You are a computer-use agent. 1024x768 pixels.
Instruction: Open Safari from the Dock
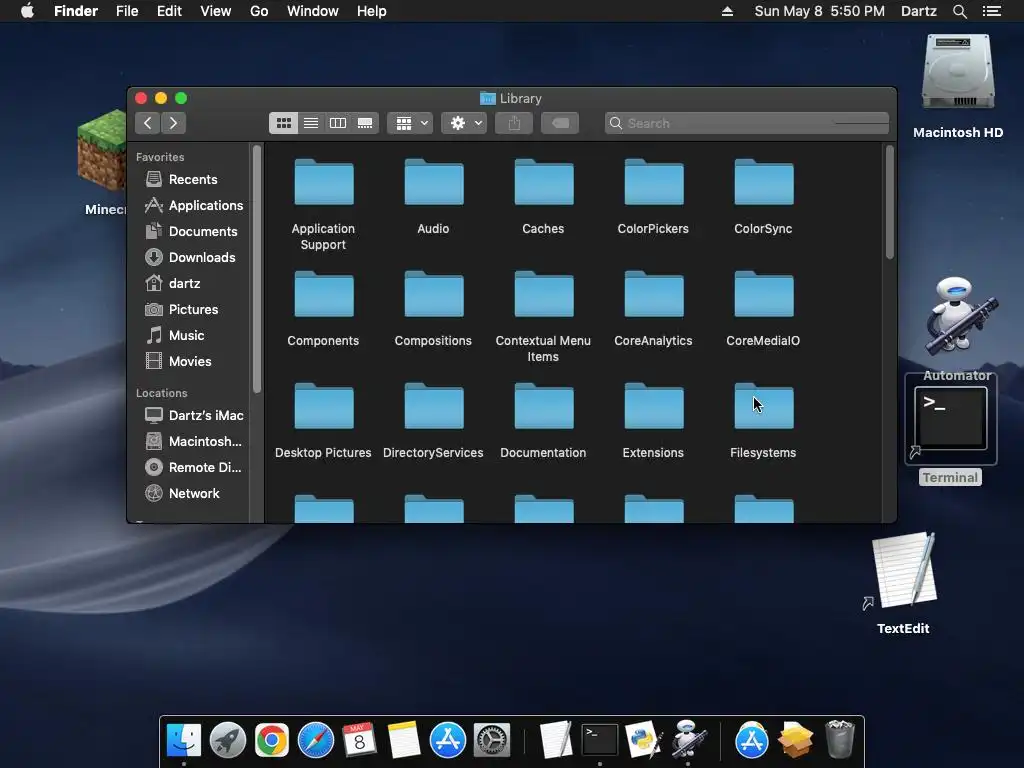pos(315,740)
